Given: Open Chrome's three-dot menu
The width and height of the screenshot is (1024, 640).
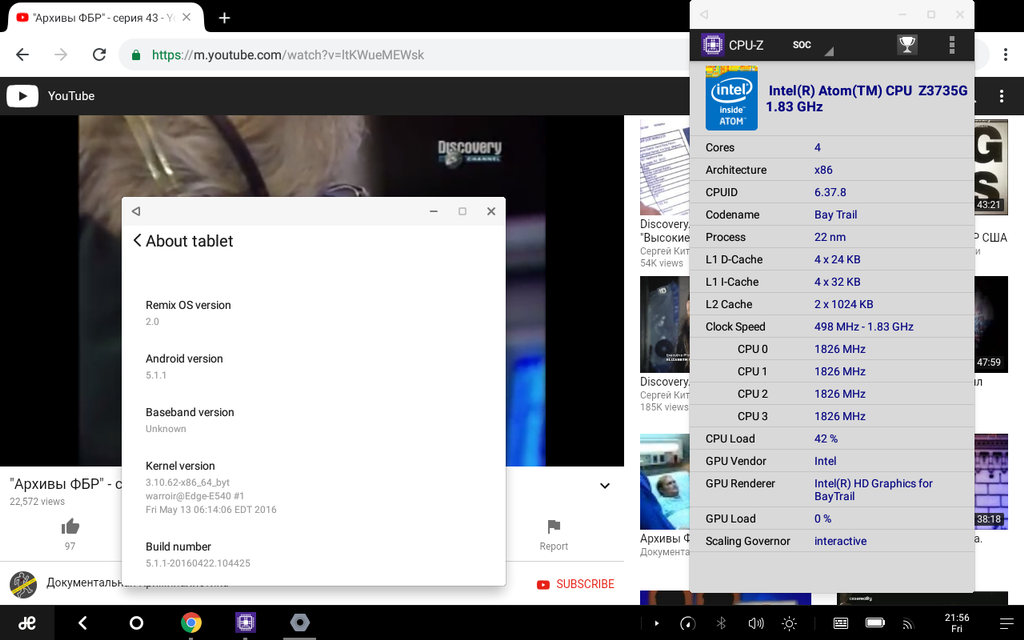Looking at the screenshot, I should coord(1006,55).
